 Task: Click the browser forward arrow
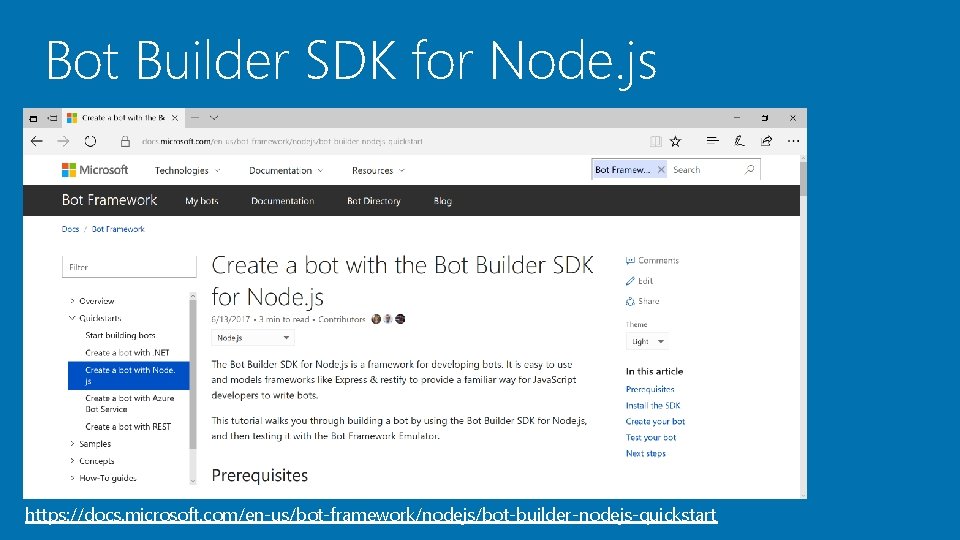63,141
